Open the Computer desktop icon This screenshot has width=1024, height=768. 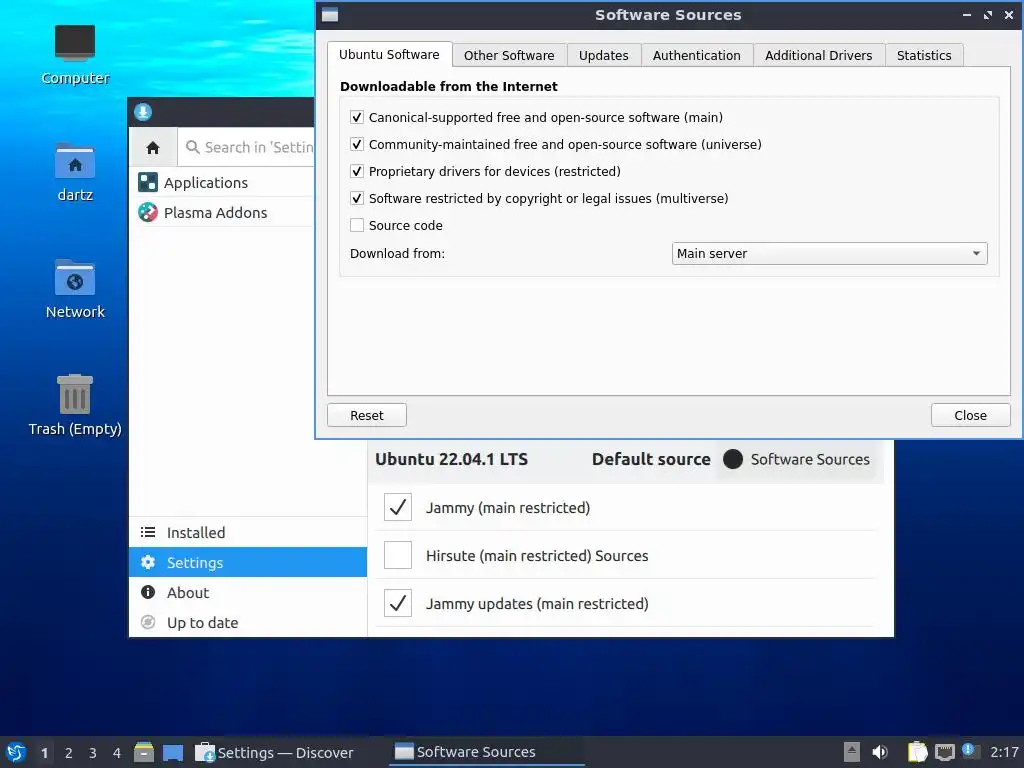pyautogui.click(x=74, y=44)
